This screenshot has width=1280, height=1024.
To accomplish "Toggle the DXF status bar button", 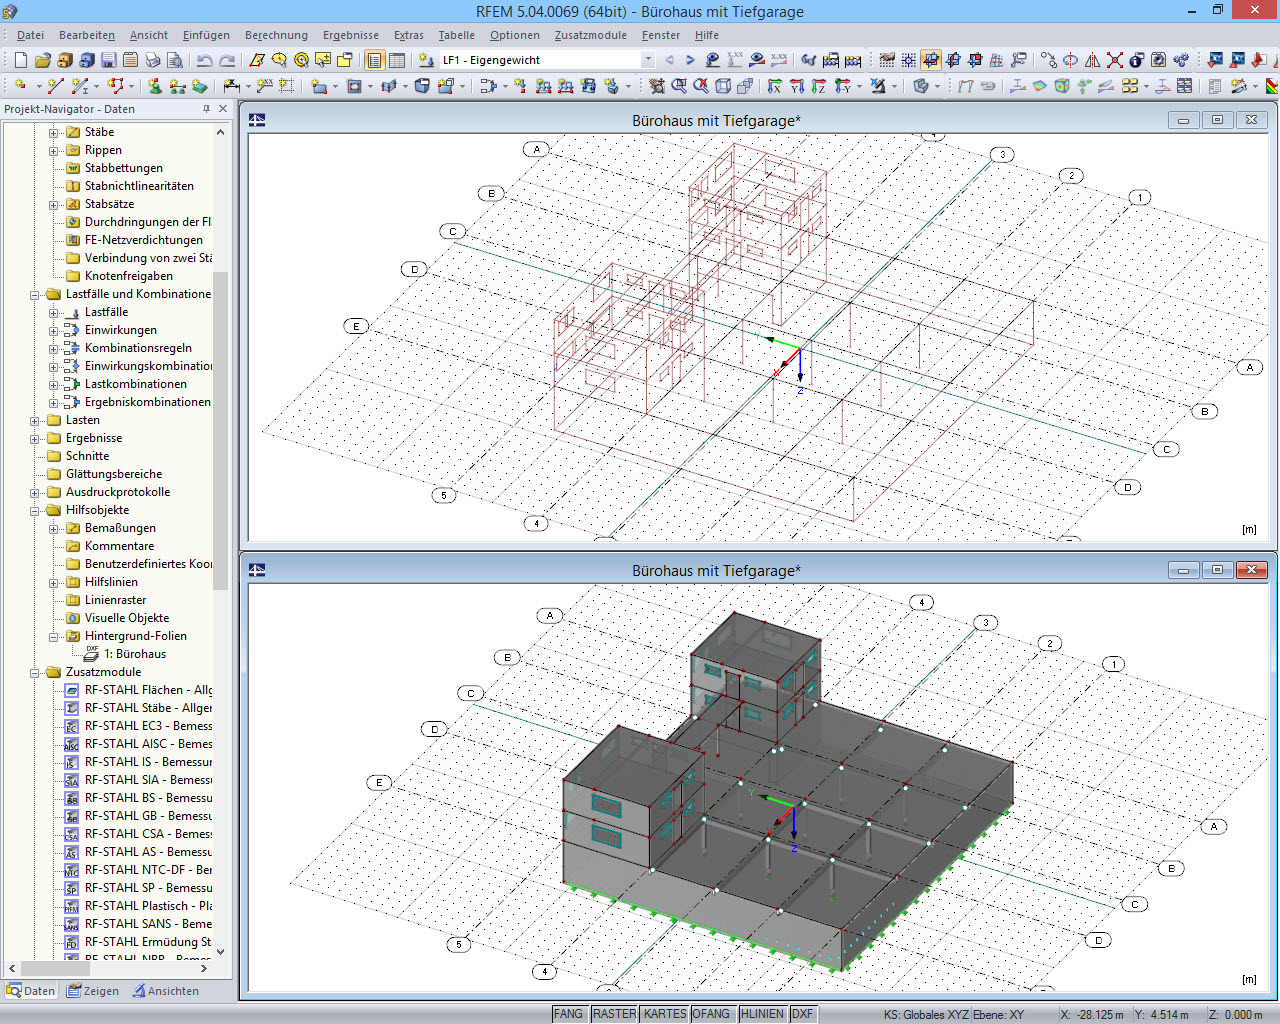I will coord(802,1014).
